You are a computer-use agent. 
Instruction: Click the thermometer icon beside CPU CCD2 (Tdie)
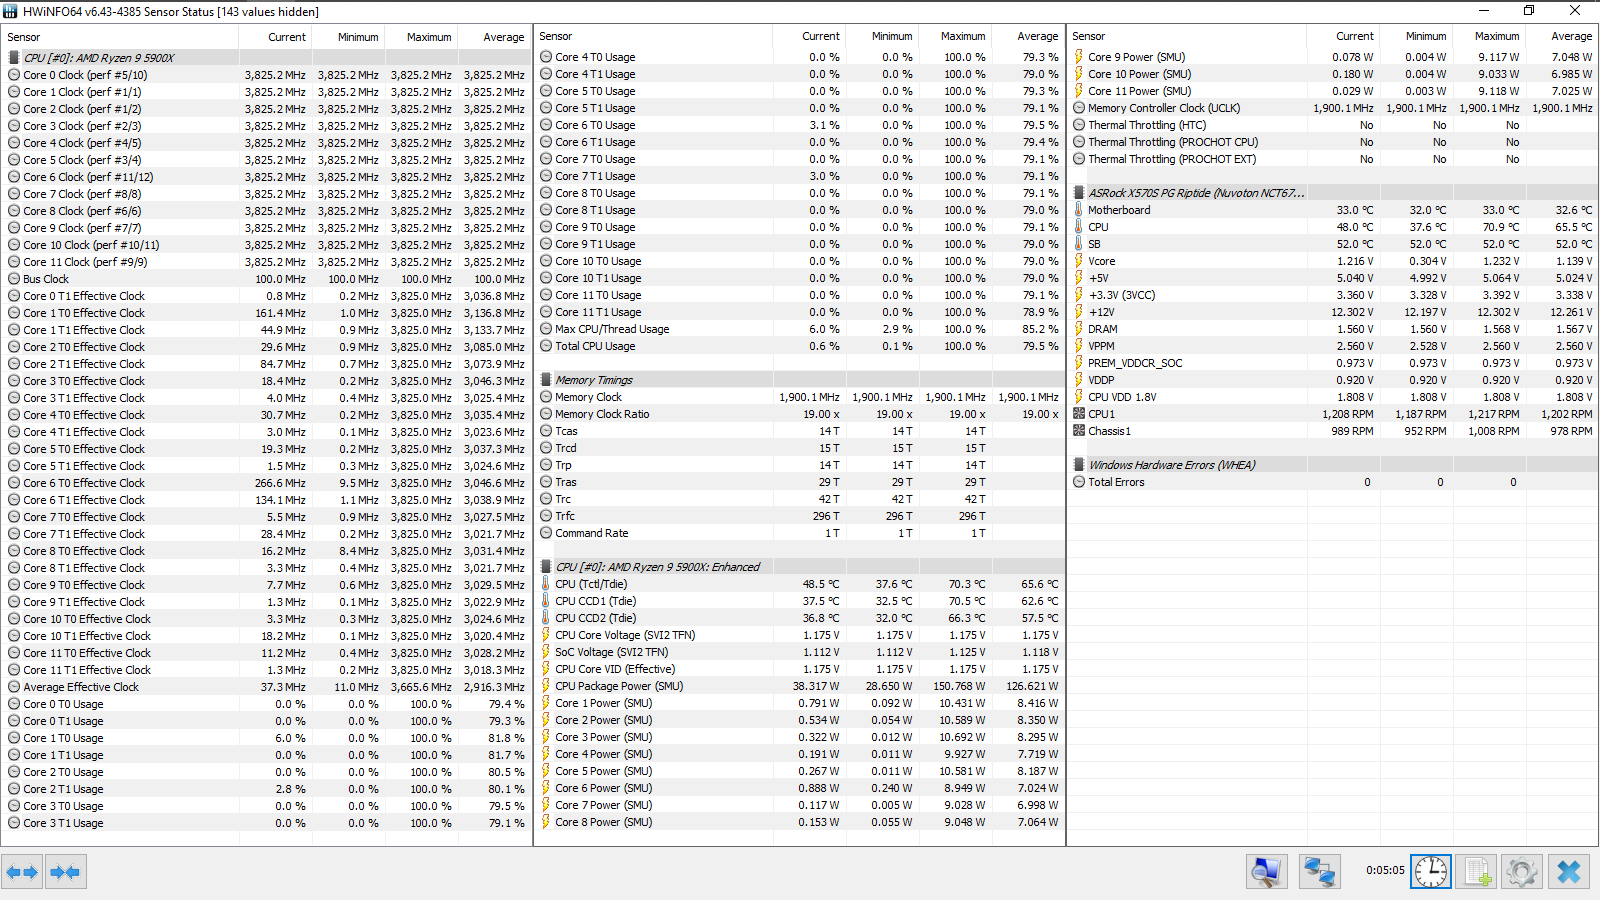[546, 618]
